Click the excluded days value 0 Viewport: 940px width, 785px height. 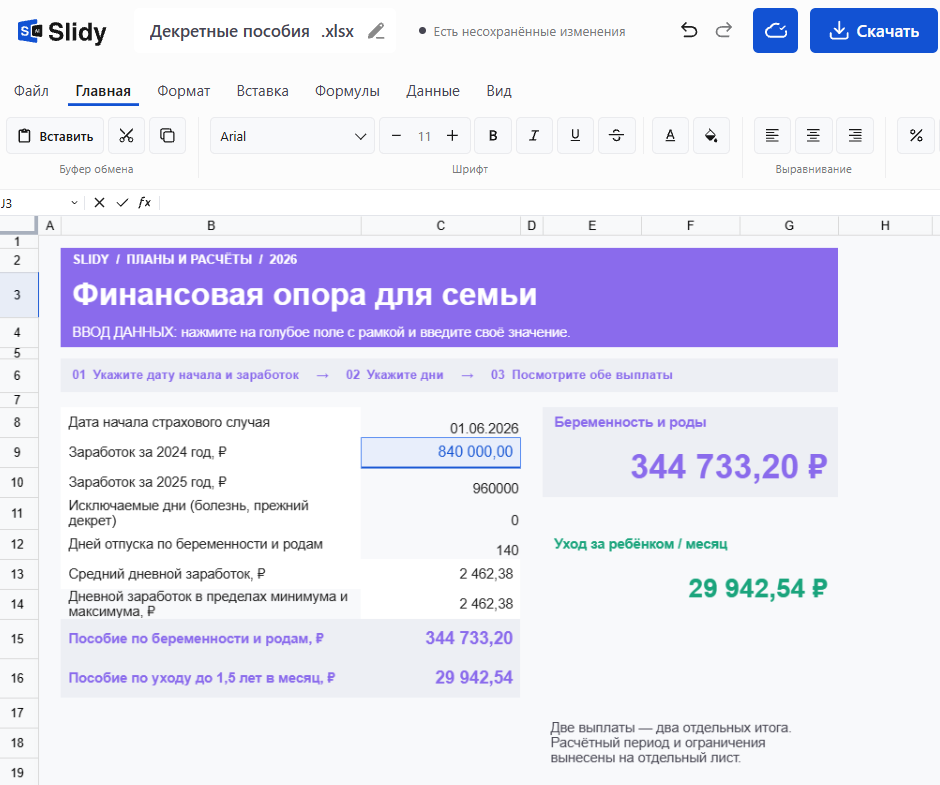click(441, 513)
